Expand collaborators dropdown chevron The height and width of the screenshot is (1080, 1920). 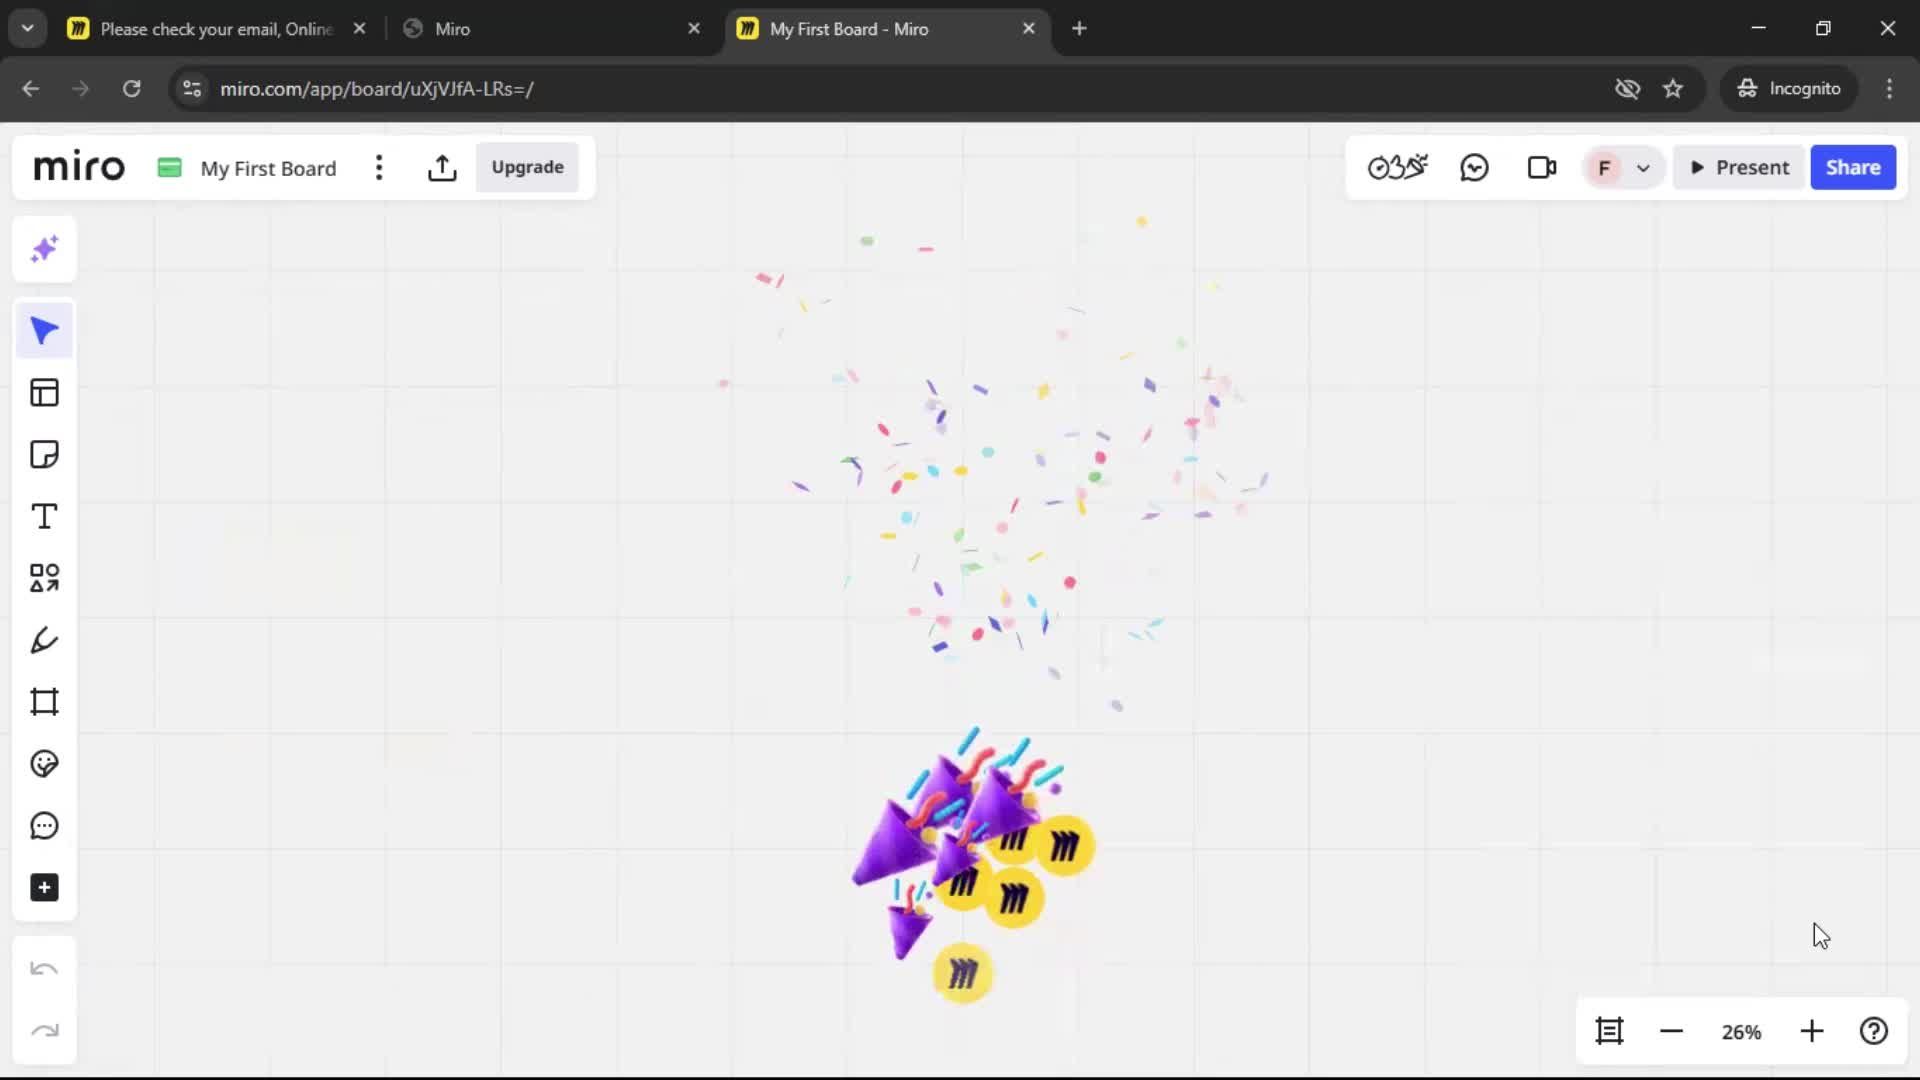(x=1643, y=168)
